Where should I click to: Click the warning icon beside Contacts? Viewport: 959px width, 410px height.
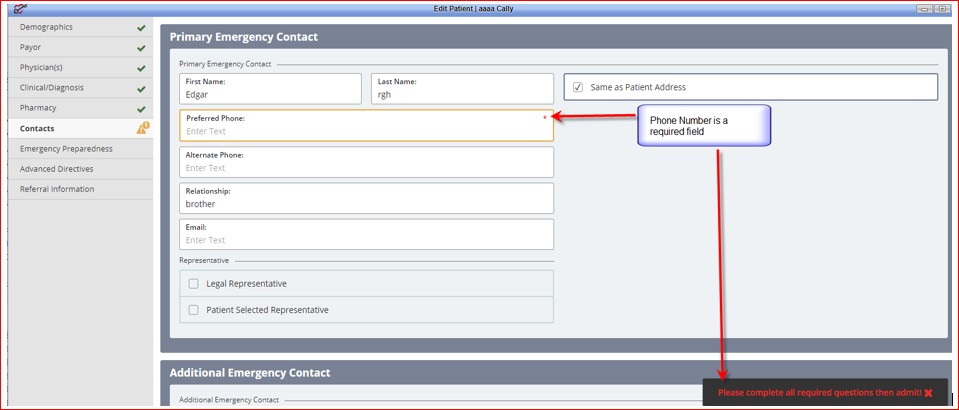click(143, 129)
